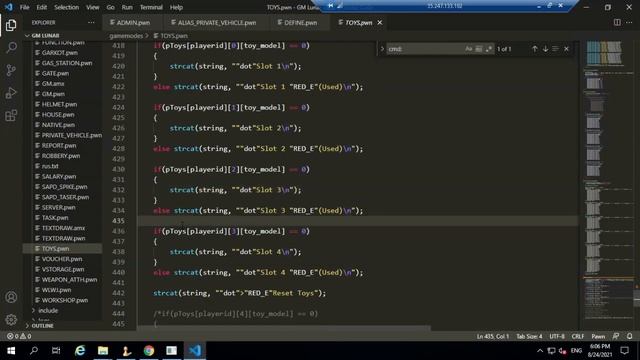Viewport: 640px width, 360px height.
Task: Open ROBBERY.pwn in explorer
Action: coord(61,156)
